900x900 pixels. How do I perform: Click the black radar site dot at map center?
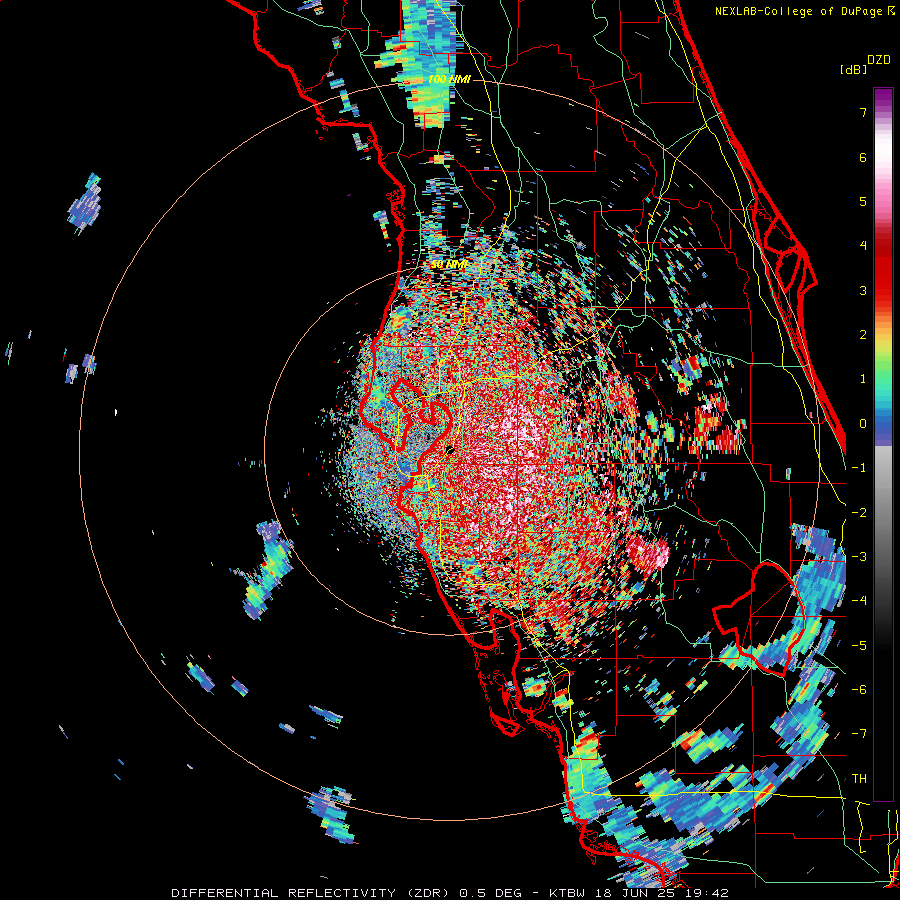pyautogui.click(x=451, y=449)
